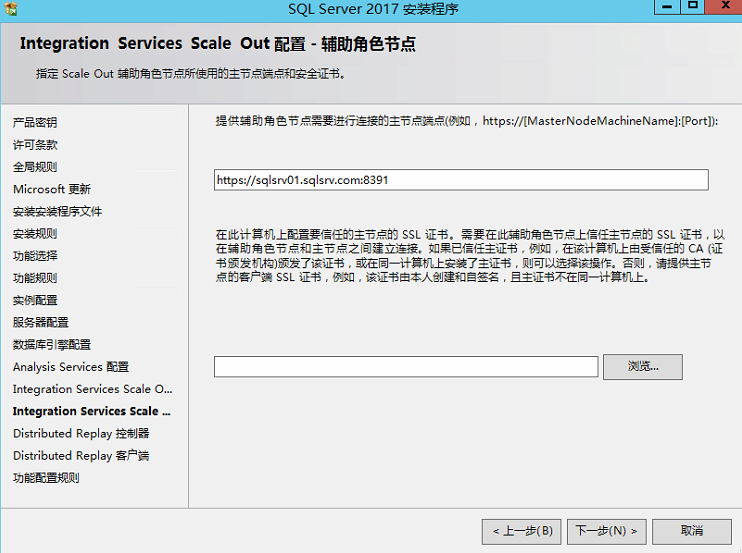Screen dimensions: 742x553
Task: Select 功能选择 step in sidebar
Action: 35,256
